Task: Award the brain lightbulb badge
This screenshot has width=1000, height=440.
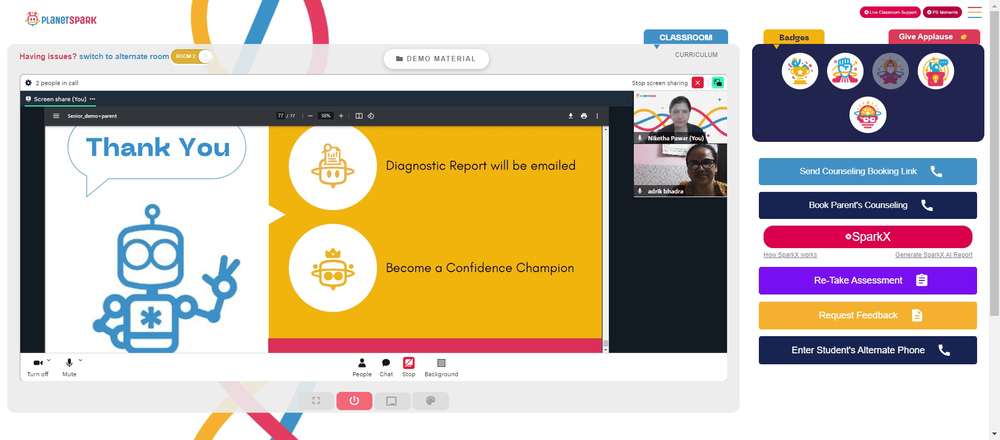Action: 867,115
